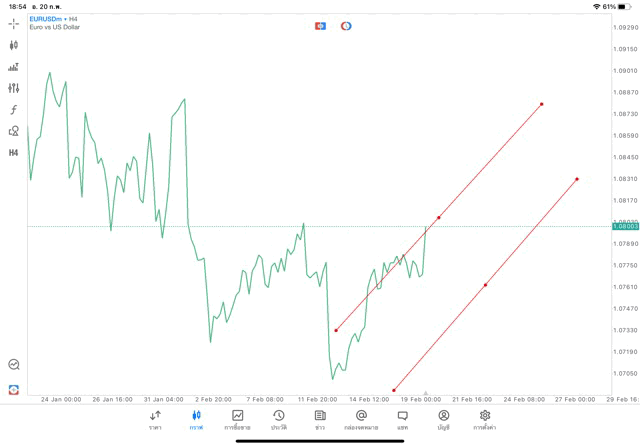Open the H4 timeframe selector
Viewport: 640px width, 447px height.
[x=14, y=153]
